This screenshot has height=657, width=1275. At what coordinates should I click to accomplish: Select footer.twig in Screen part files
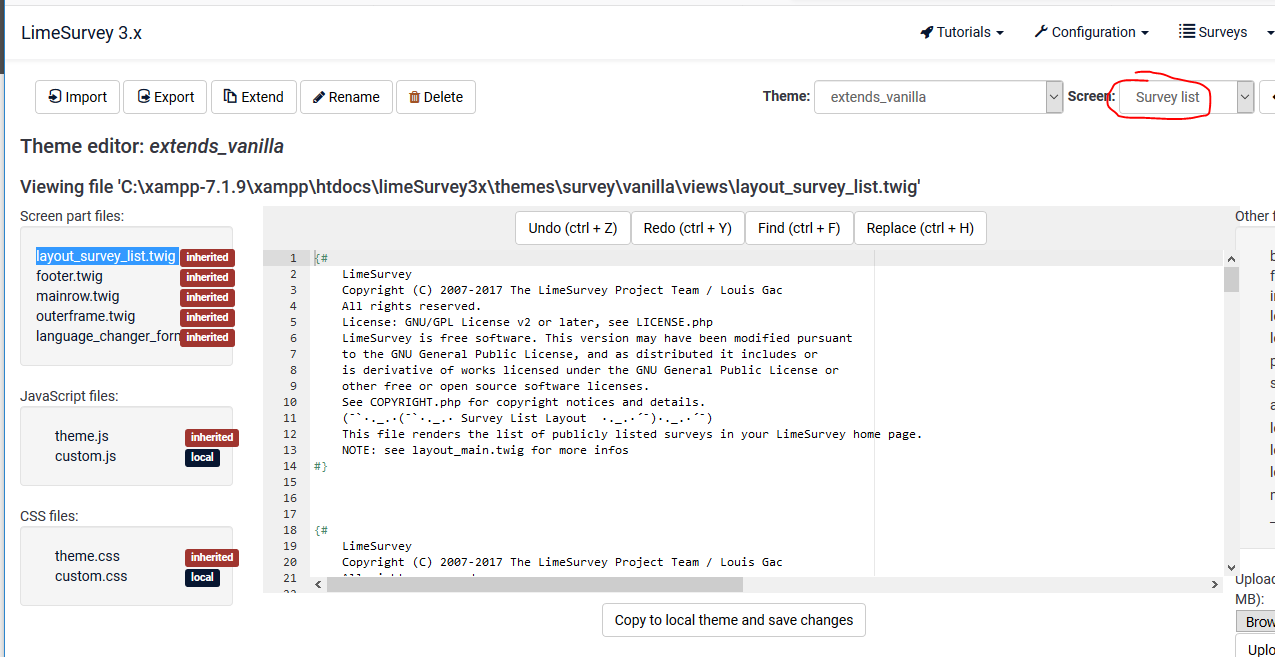pos(69,276)
